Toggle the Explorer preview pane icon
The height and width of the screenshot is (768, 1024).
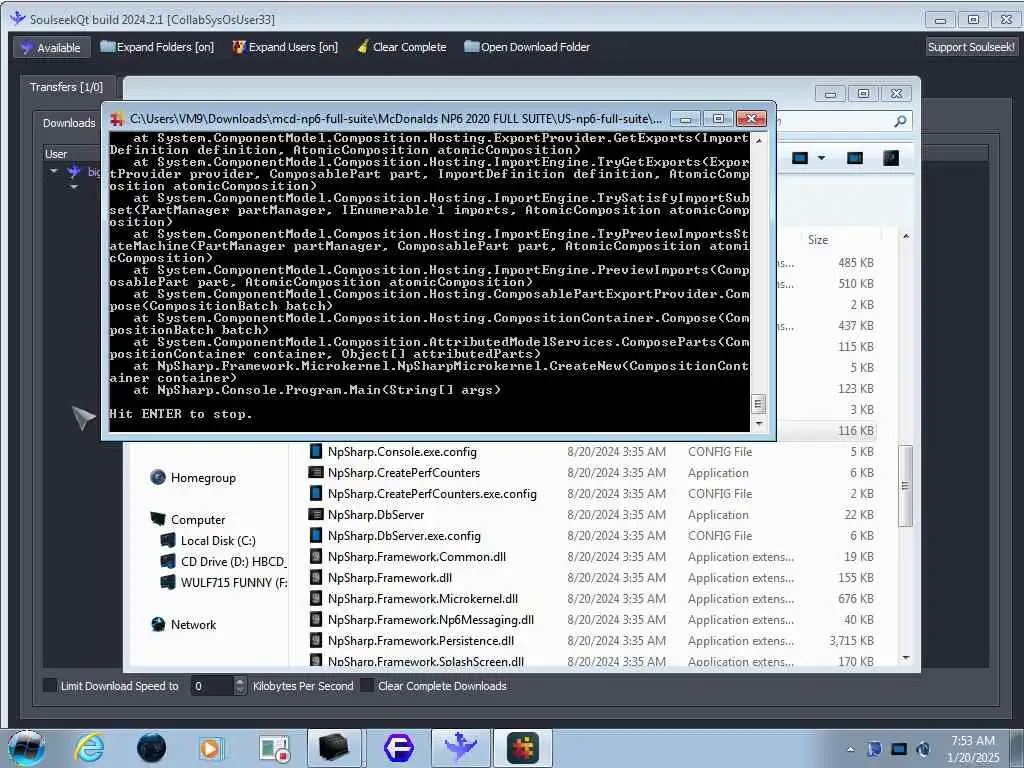(854, 158)
